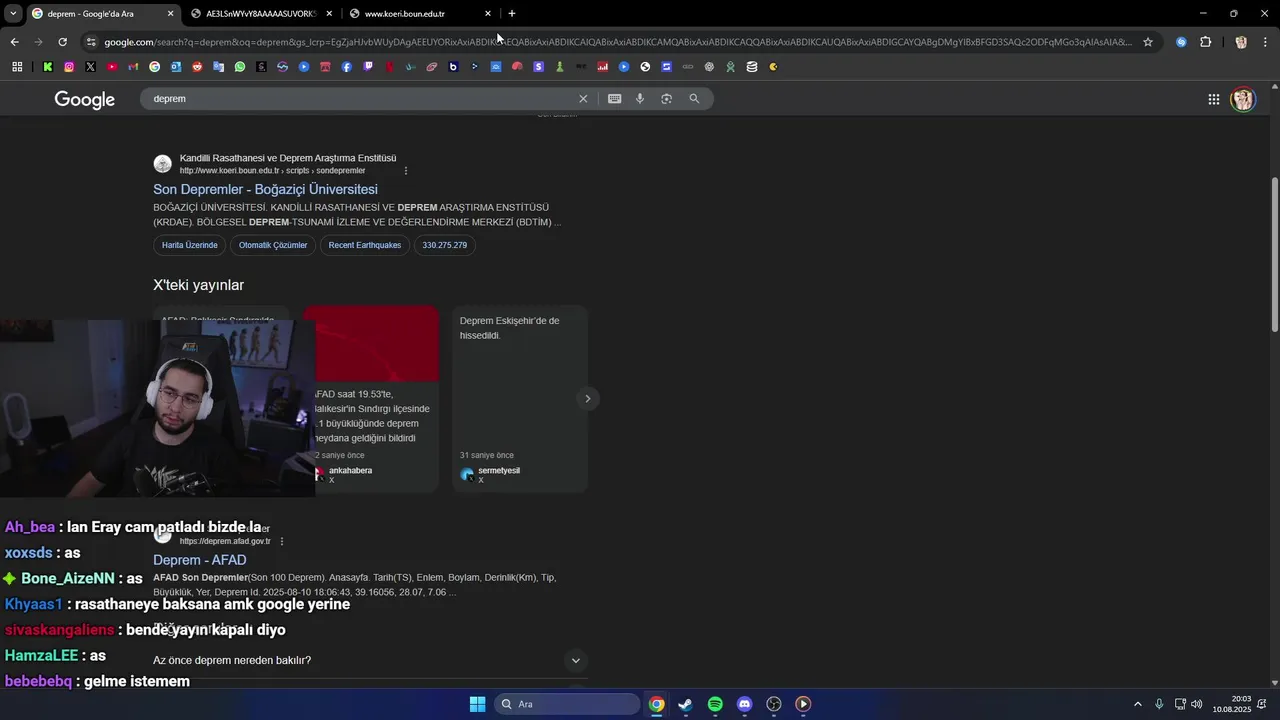
Task: Open the Gmail bookmark icon
Action: (x=133, y=67)
